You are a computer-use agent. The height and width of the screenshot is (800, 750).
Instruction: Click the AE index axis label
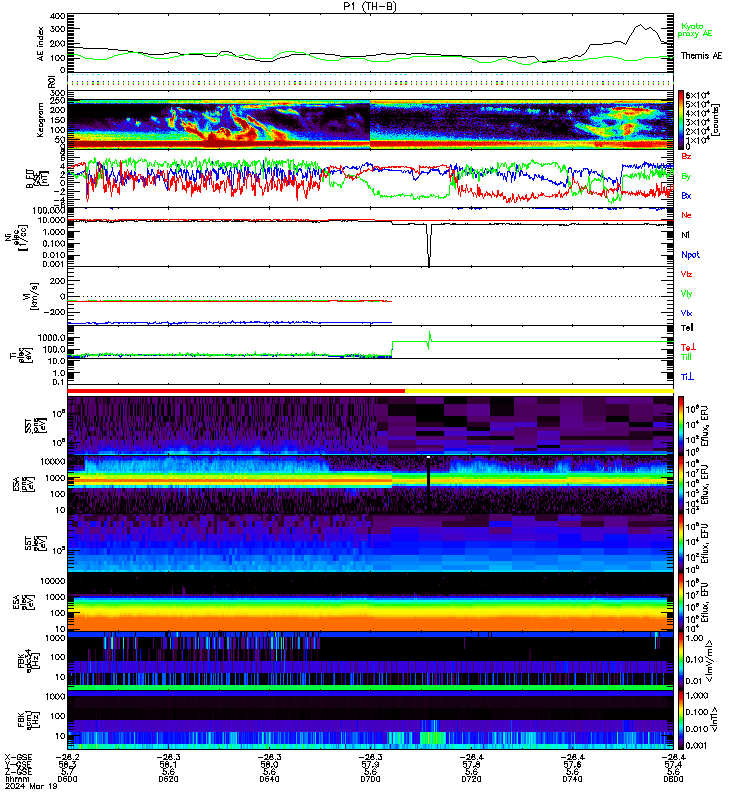click(x=41, y=44)
